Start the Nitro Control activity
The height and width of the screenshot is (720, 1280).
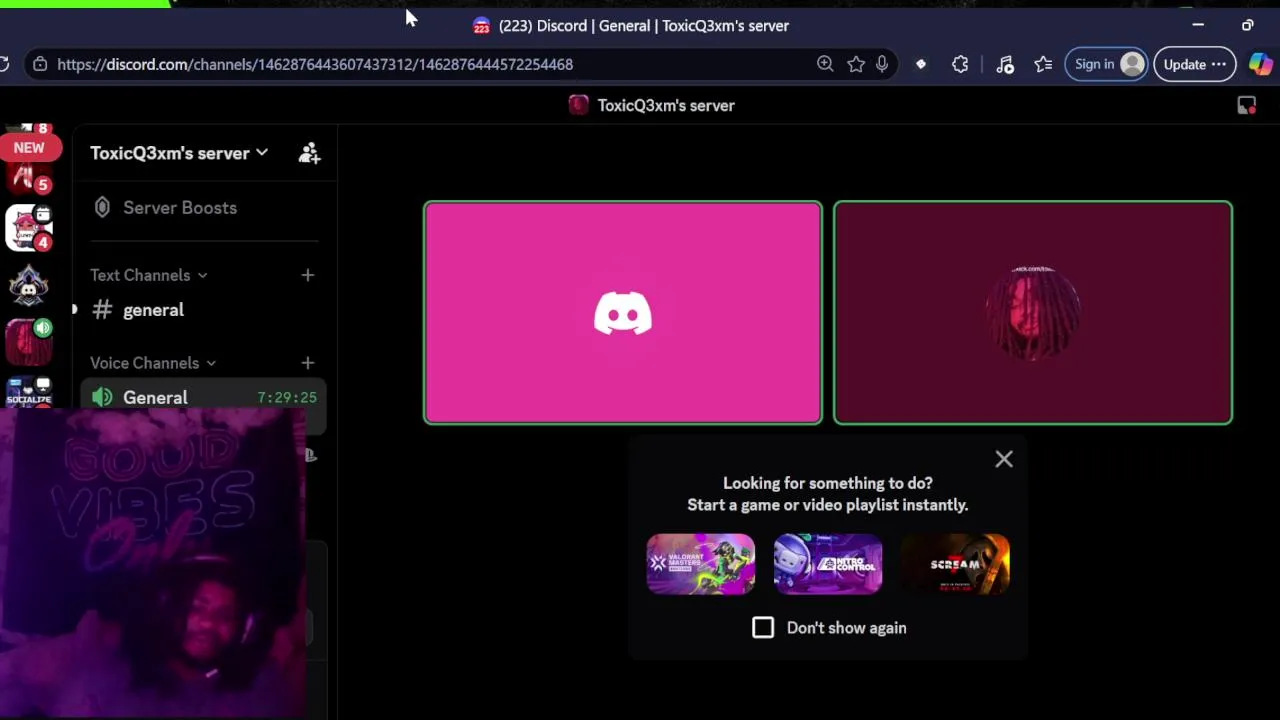pos(828,564)
